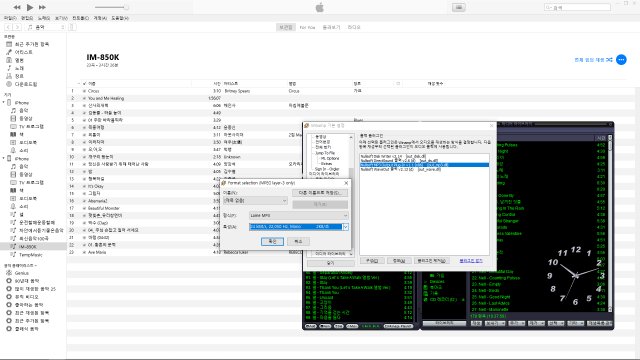Skip to next track with fast-forward icon
Image resolution: width=640 pixels, height=360 pixels.
coord(42,7)
